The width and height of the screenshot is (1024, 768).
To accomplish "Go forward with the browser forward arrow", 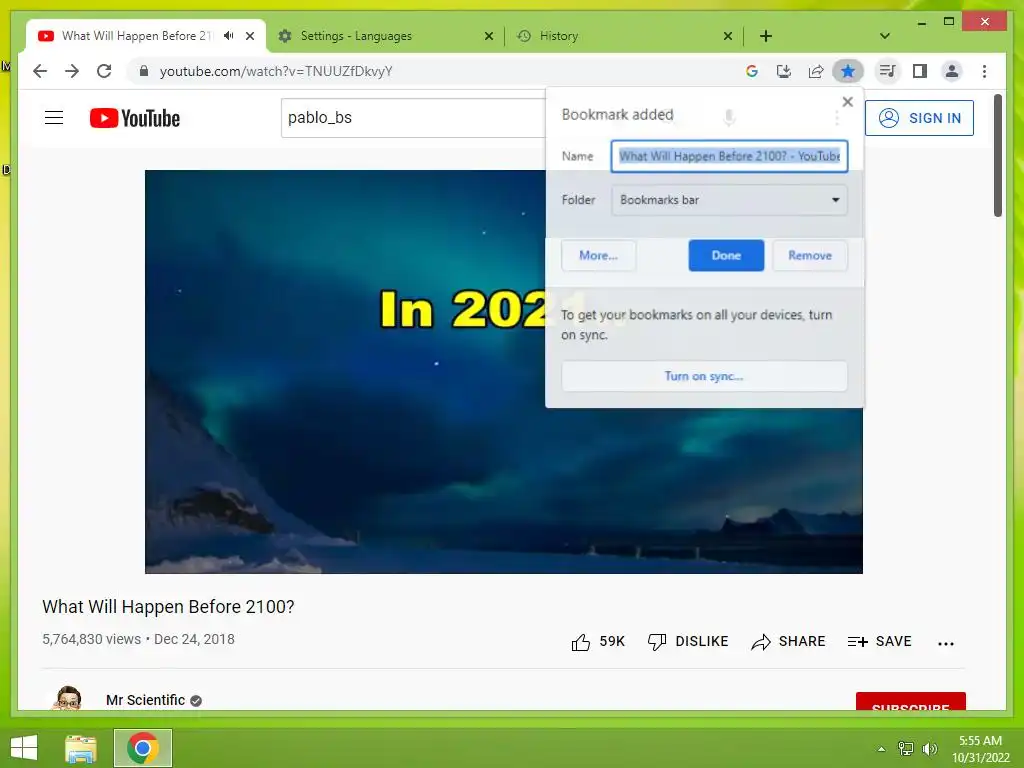I will click(x=72, y=71).
